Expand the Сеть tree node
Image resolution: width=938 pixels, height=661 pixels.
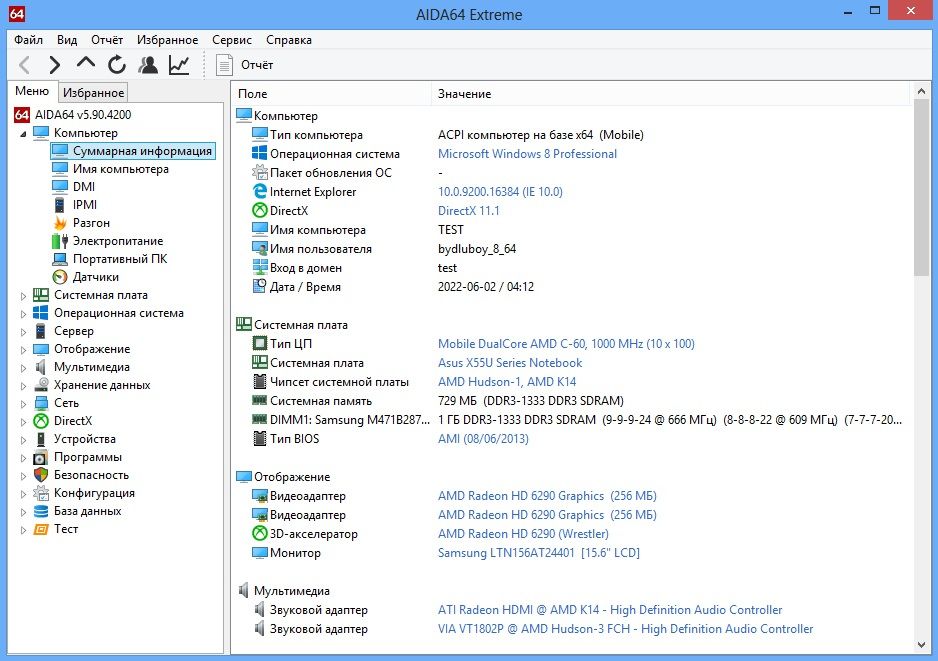(x=23, y=404)
